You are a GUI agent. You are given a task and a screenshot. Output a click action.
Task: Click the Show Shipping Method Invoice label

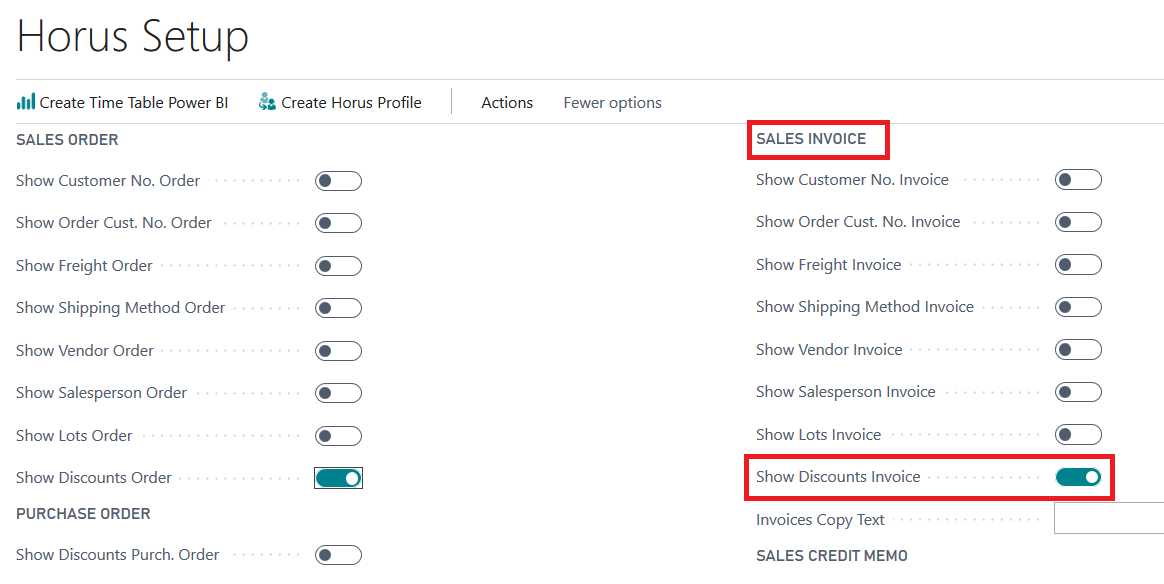pyautogui.click(x=865, y=307)
